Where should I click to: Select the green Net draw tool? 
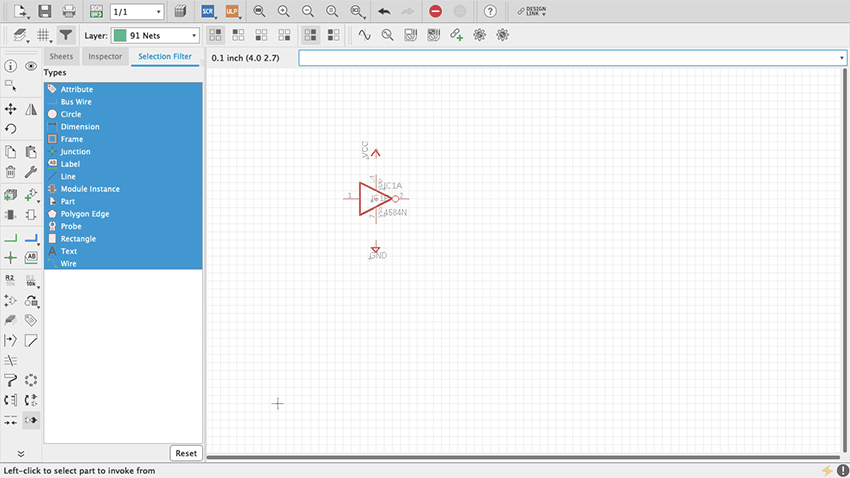pos(10,238)
